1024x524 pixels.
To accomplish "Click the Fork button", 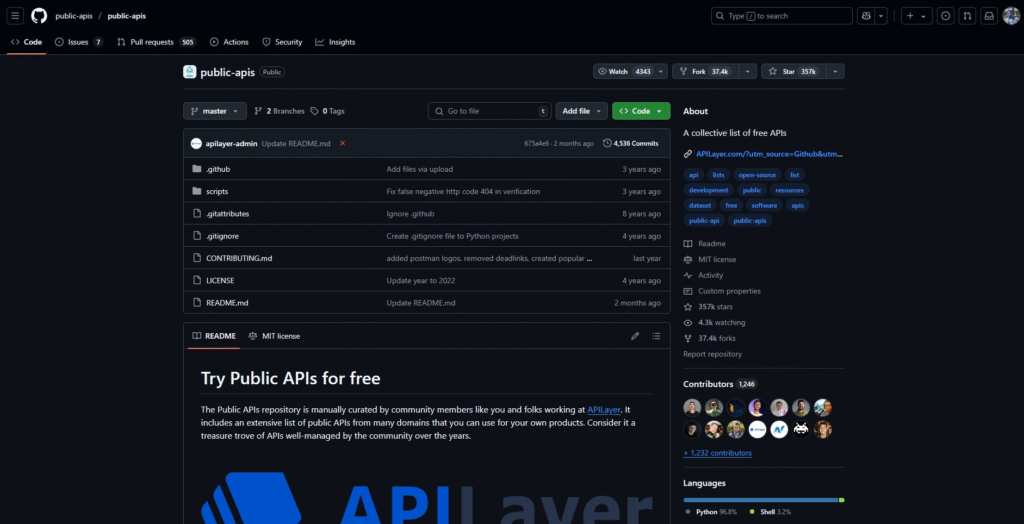I will pyautogui.click(x=707, y=72).
